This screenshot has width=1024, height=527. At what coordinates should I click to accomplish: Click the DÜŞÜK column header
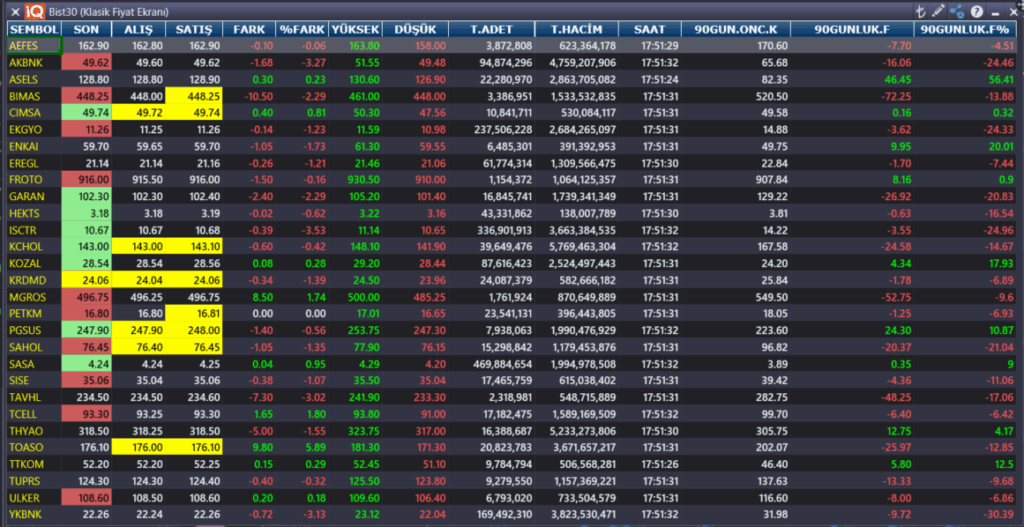point(415,29)
